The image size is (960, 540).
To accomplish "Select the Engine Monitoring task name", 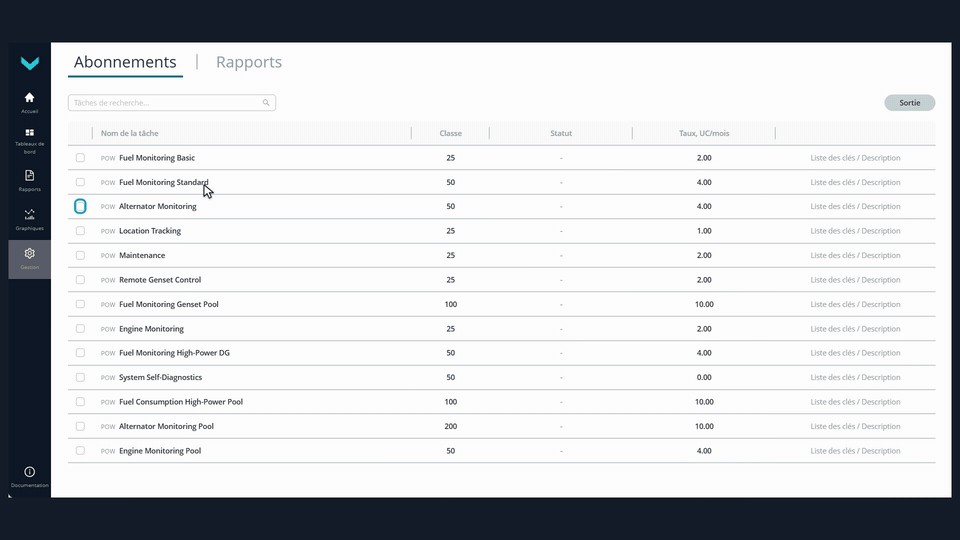I will (x=151, y=329).
